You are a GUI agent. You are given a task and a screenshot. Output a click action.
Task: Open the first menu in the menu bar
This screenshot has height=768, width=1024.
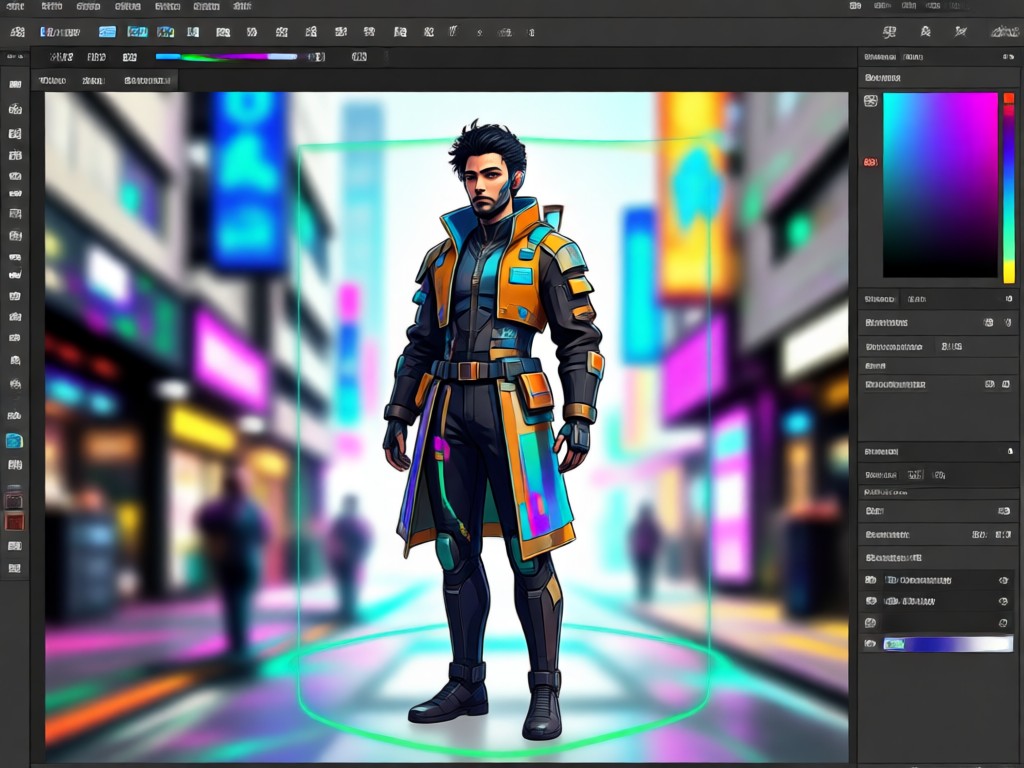pyautogui.click(x=14, y=7)
